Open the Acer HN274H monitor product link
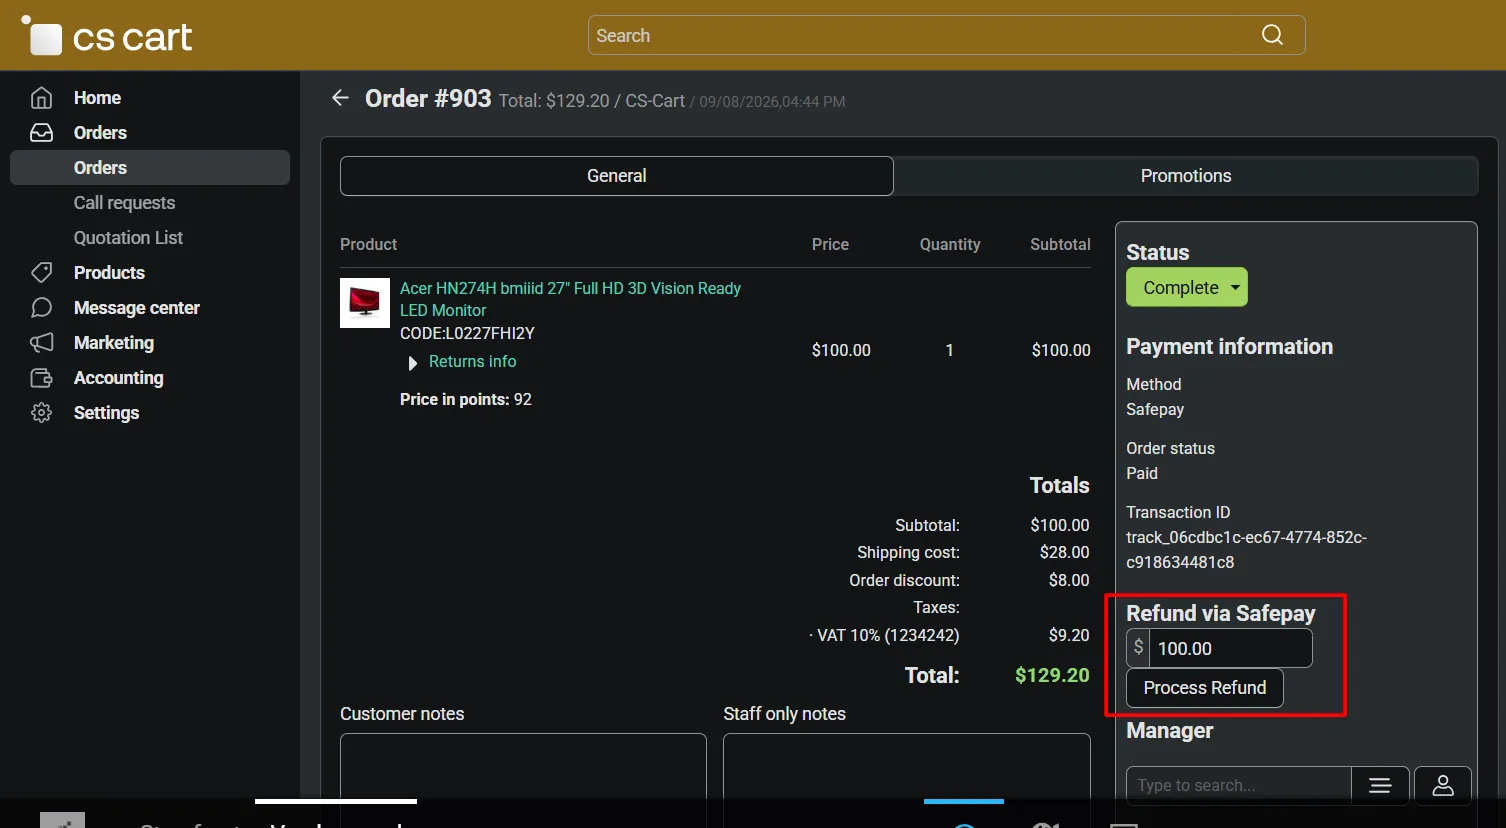This screenshot has height=828, width=1506. point(570,299)
